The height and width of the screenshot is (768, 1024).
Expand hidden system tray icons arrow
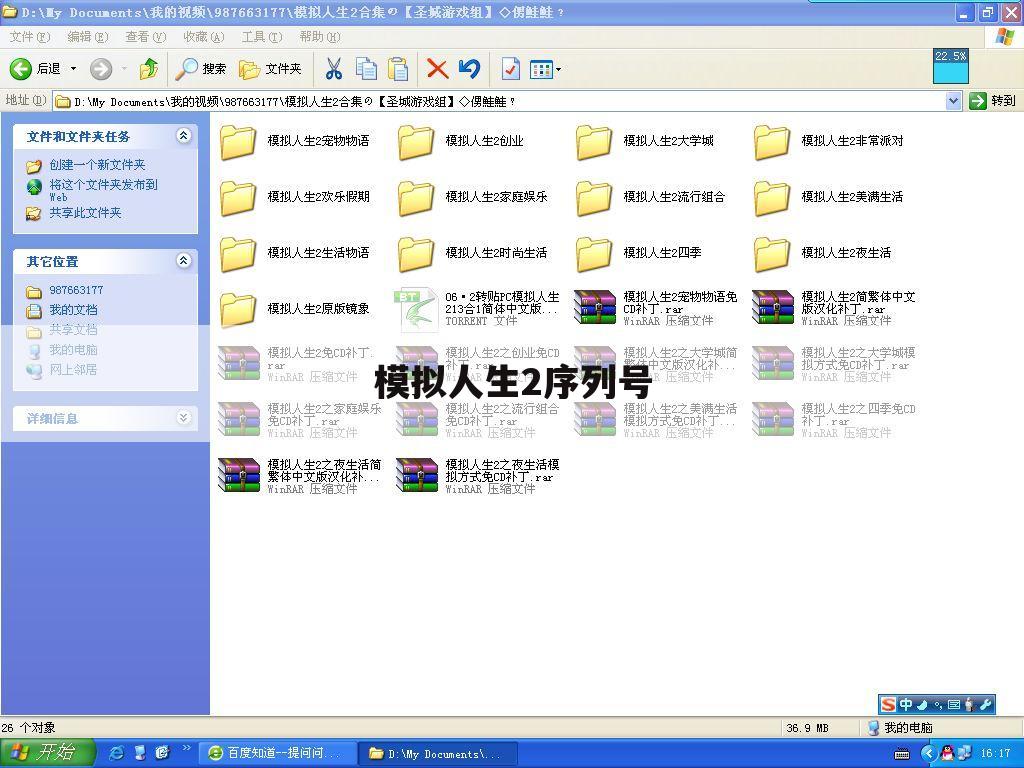click(929, 754)
